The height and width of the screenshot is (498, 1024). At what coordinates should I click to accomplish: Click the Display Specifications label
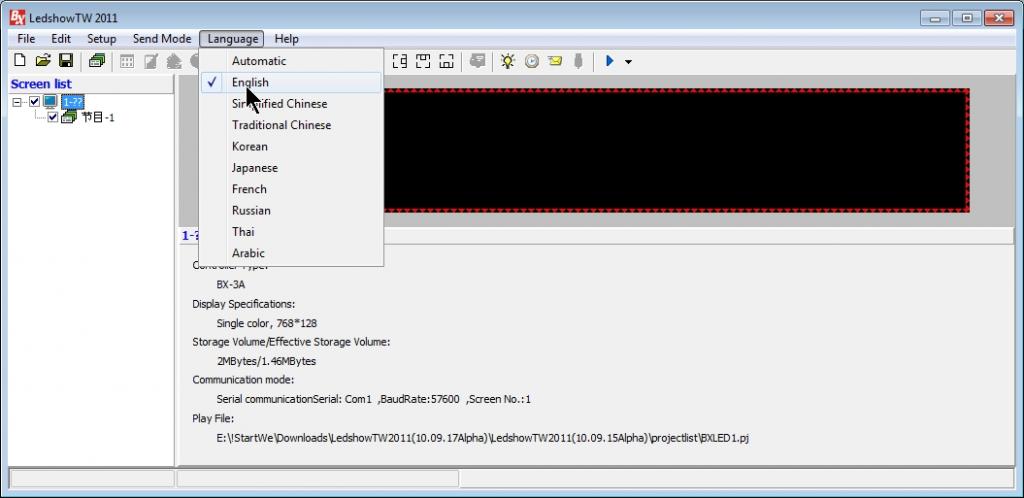244,304
